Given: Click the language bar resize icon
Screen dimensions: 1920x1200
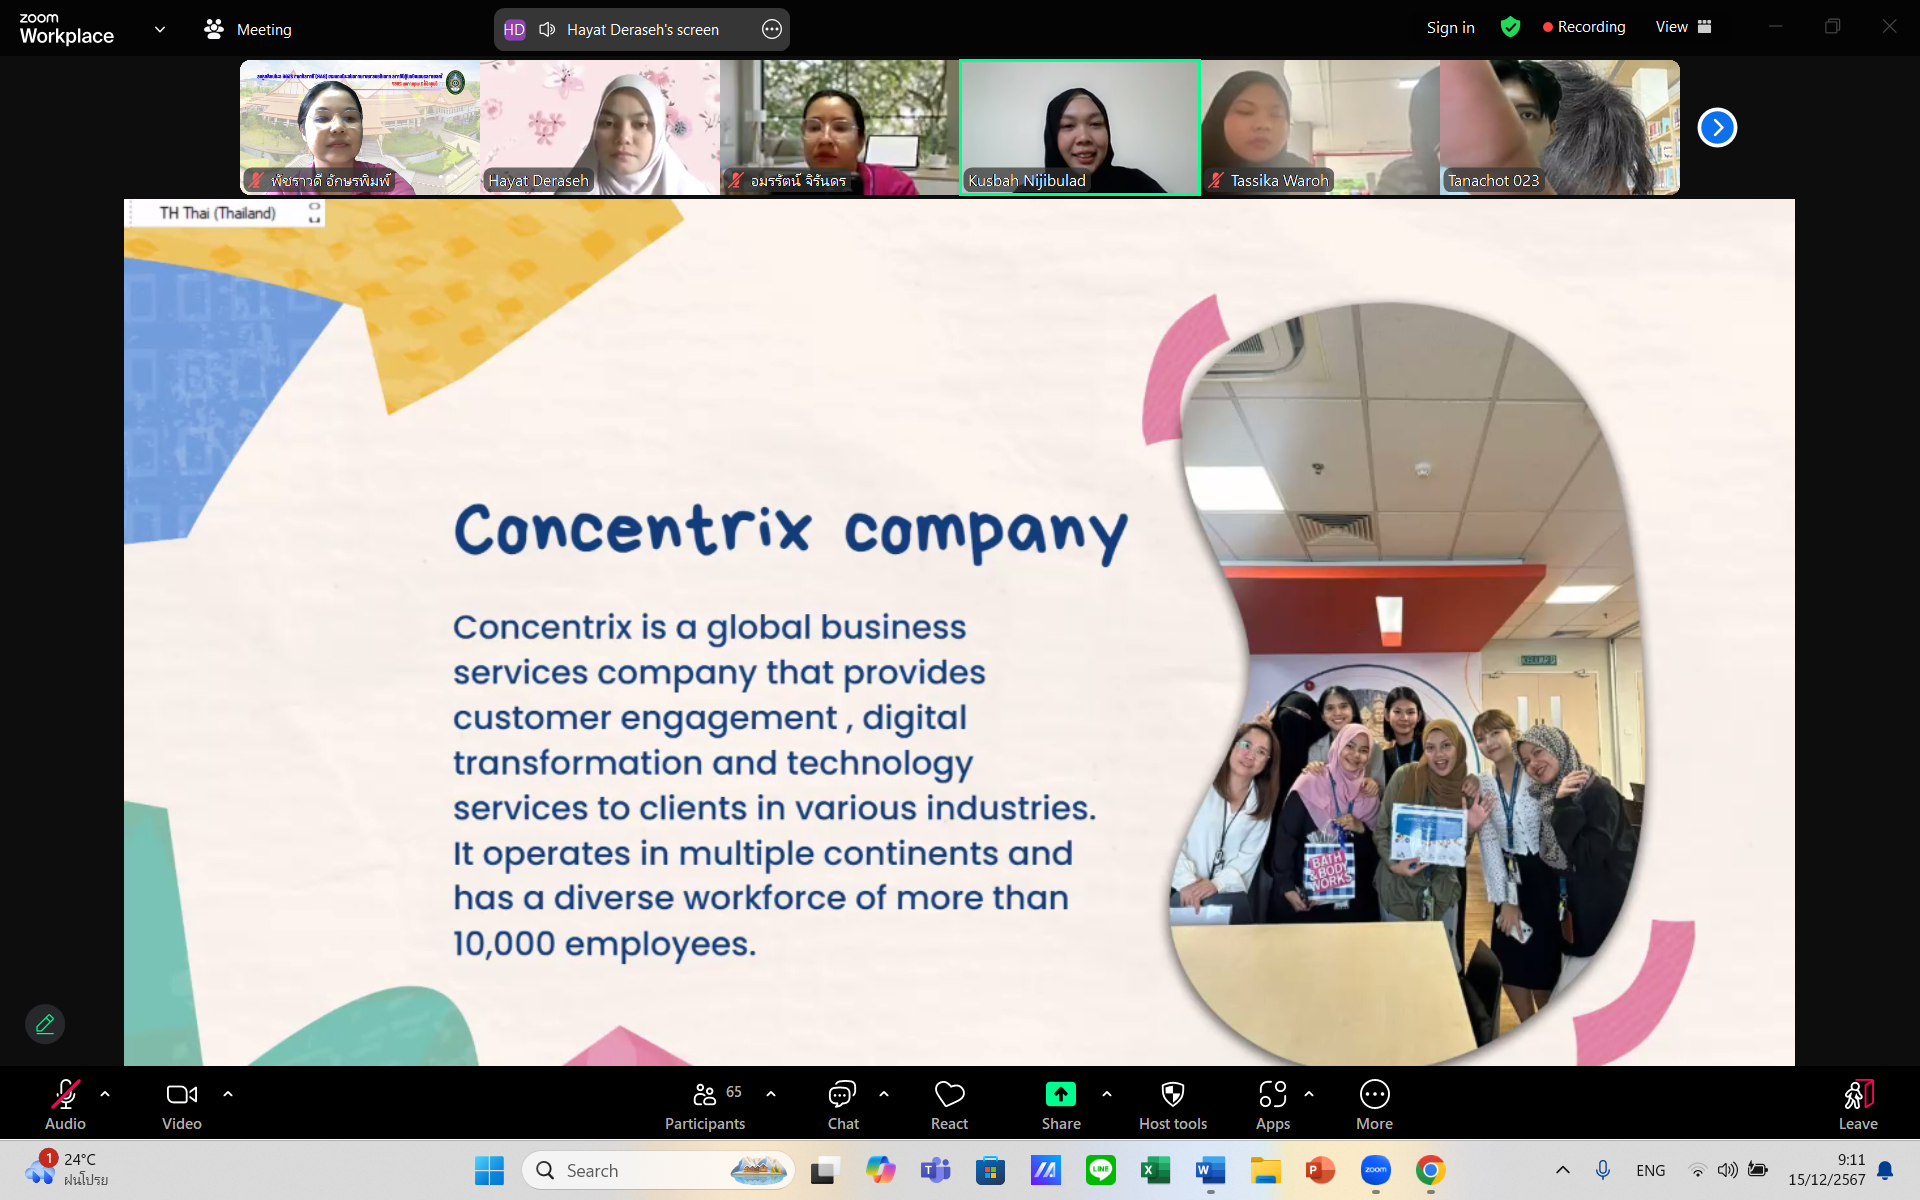Looking at the screenshot, I should (x=314, y=213).
